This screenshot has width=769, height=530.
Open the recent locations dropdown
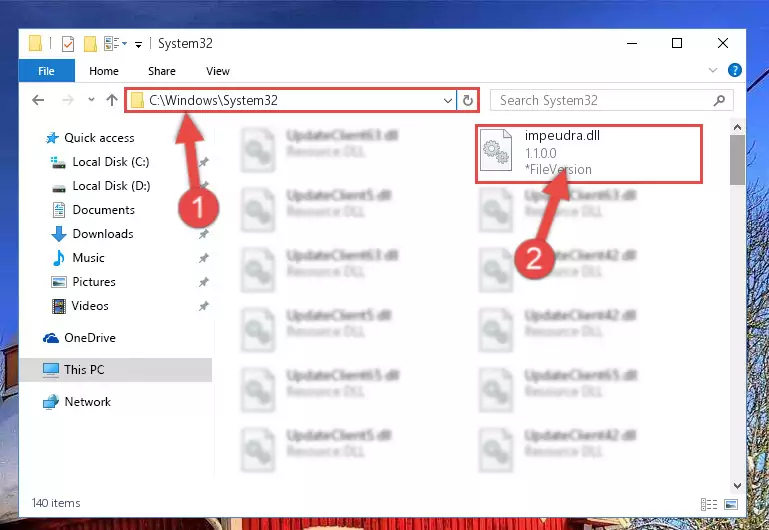[91, 100]
